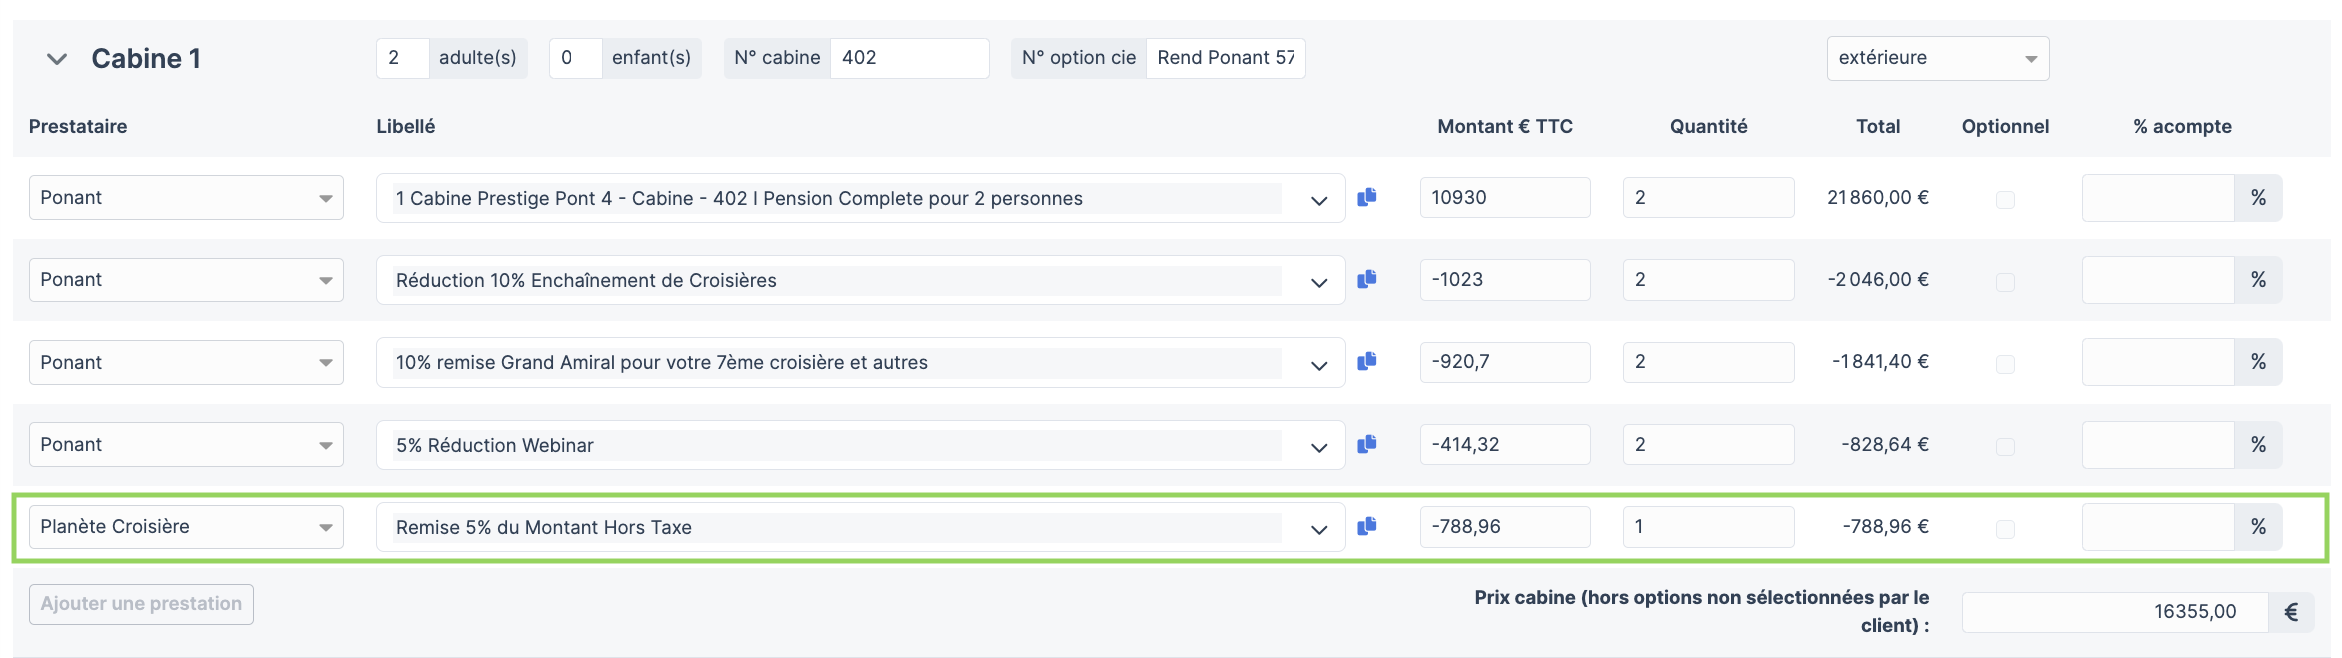2342x658 pixels.
Task: Tick Optionnel for Remise 5% Hors Taxe
Action: click(x=2005, y=529)
